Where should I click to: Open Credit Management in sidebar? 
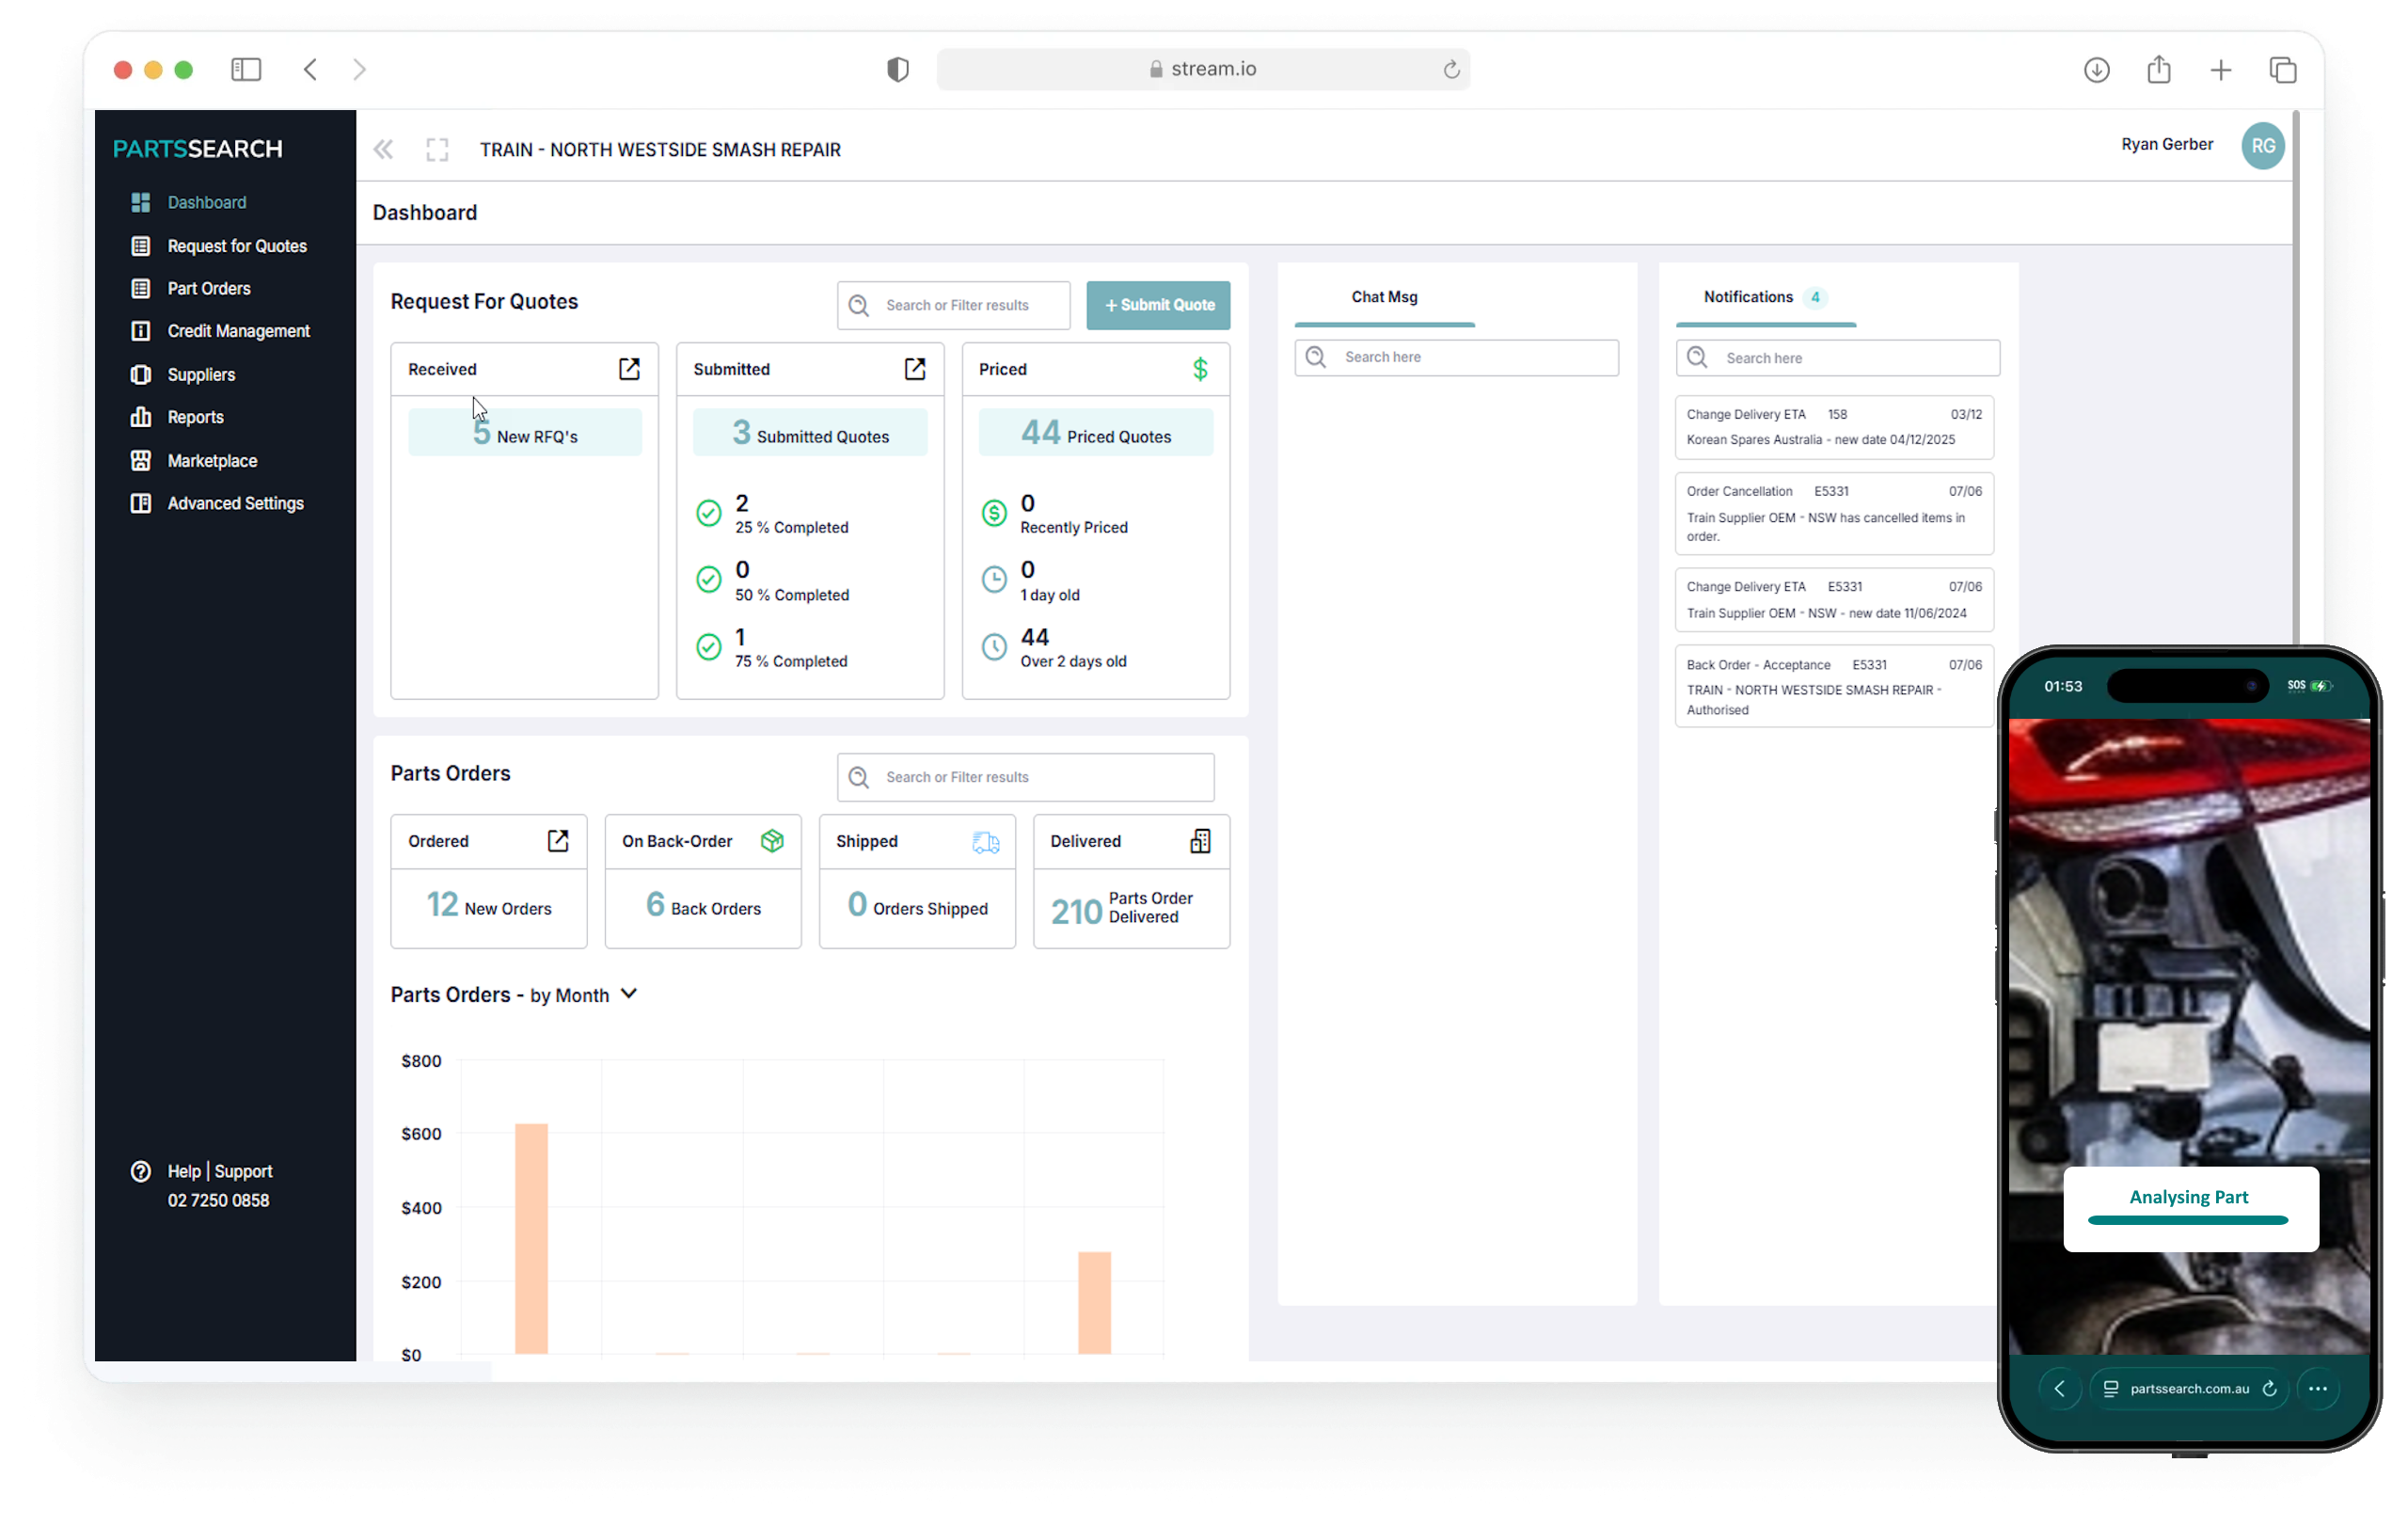click(x=238, y=331)
